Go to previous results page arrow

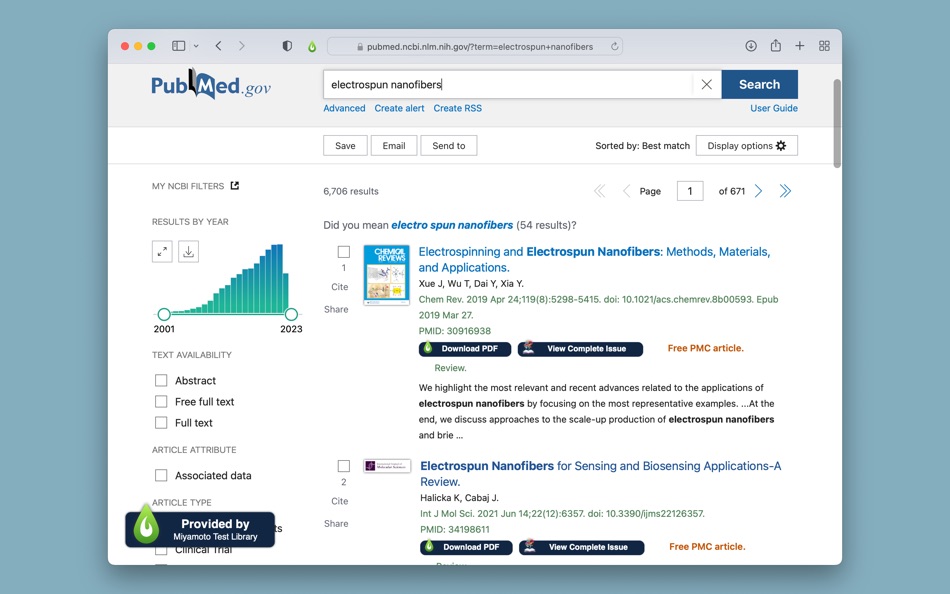(626, 192)
